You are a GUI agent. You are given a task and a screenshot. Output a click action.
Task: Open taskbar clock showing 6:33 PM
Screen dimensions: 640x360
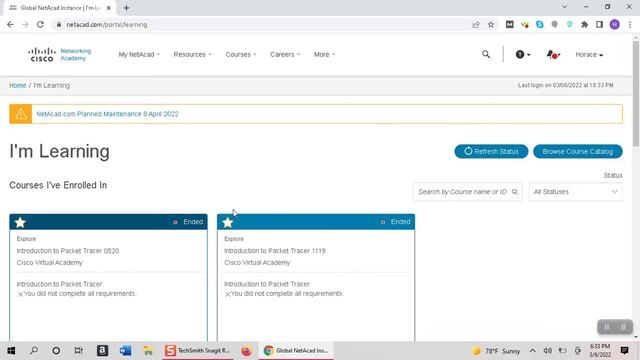(x=600, y=351)
